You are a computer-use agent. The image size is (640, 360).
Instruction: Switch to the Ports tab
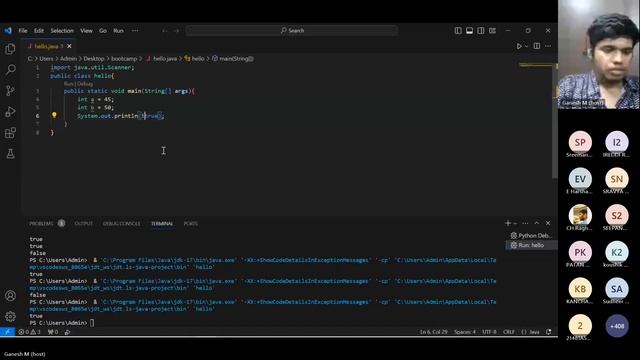191,223
